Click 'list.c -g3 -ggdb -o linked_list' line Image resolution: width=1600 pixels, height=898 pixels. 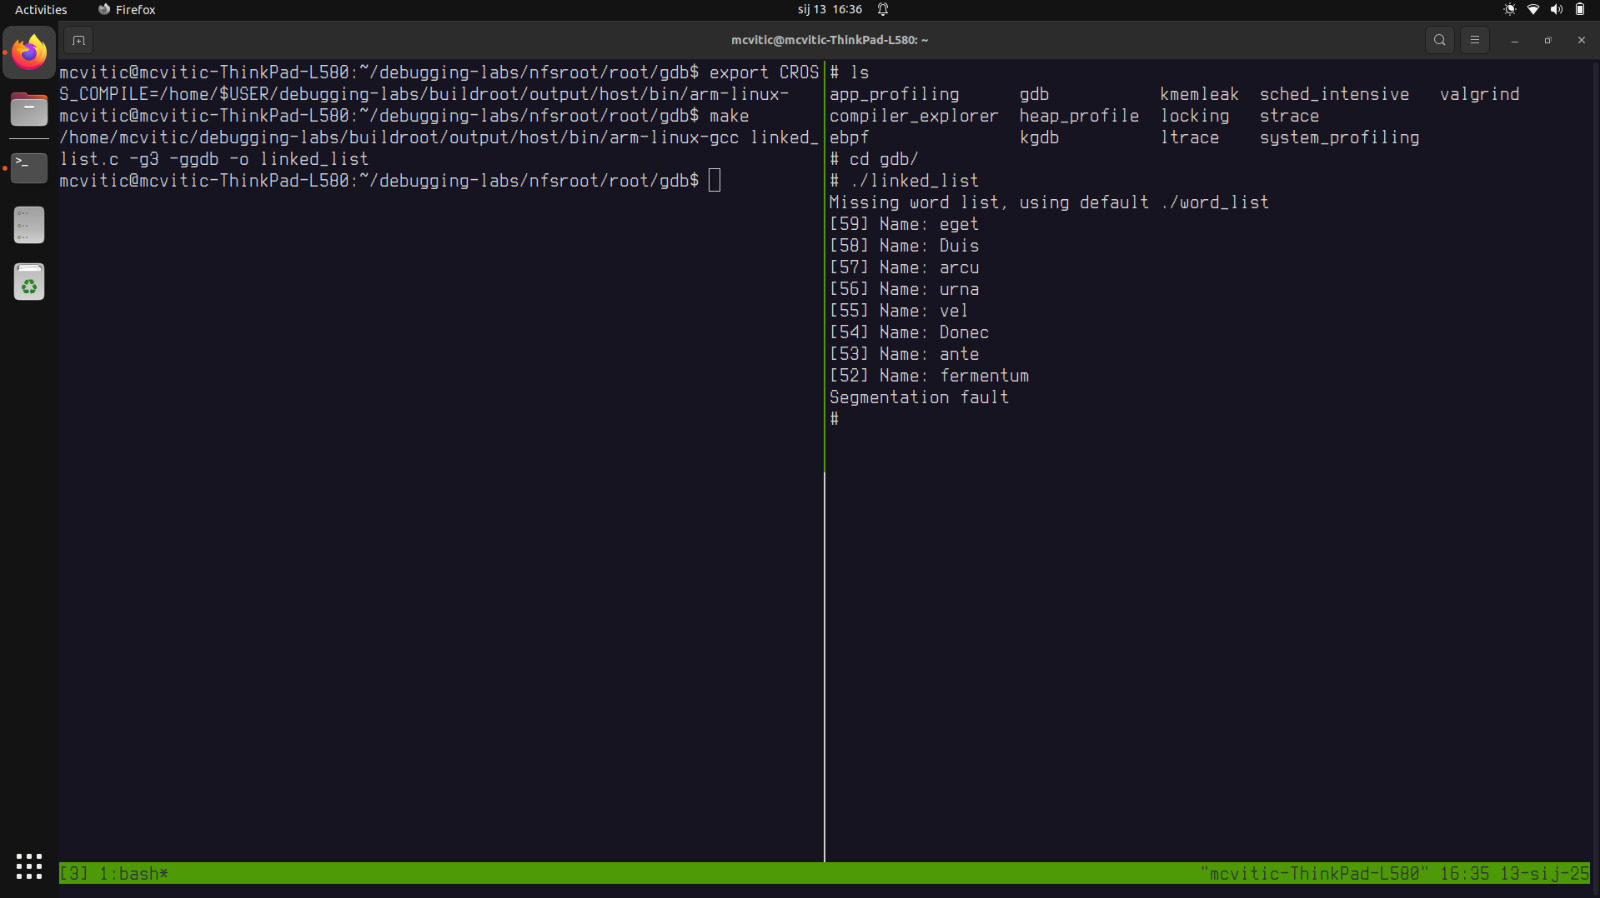click(x=214, y=159)
